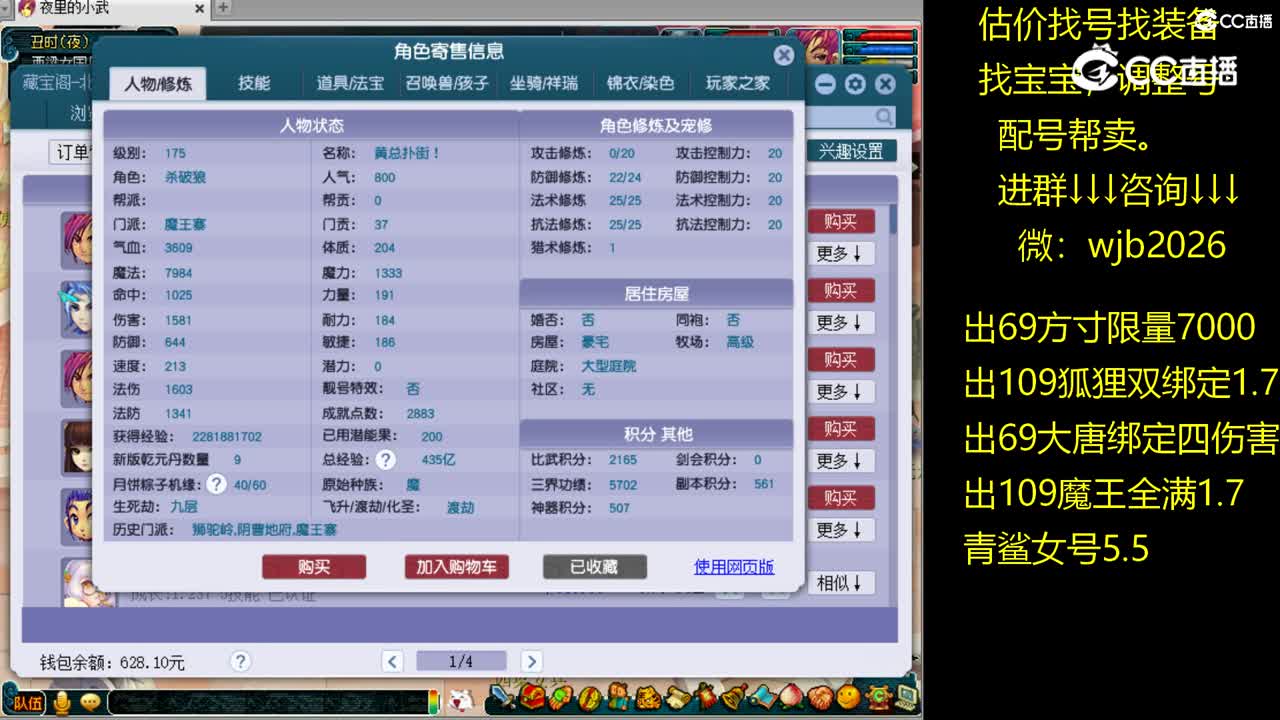Open the magnifier search icon in the panel
1280x720 pixels.
coord(881,116)
